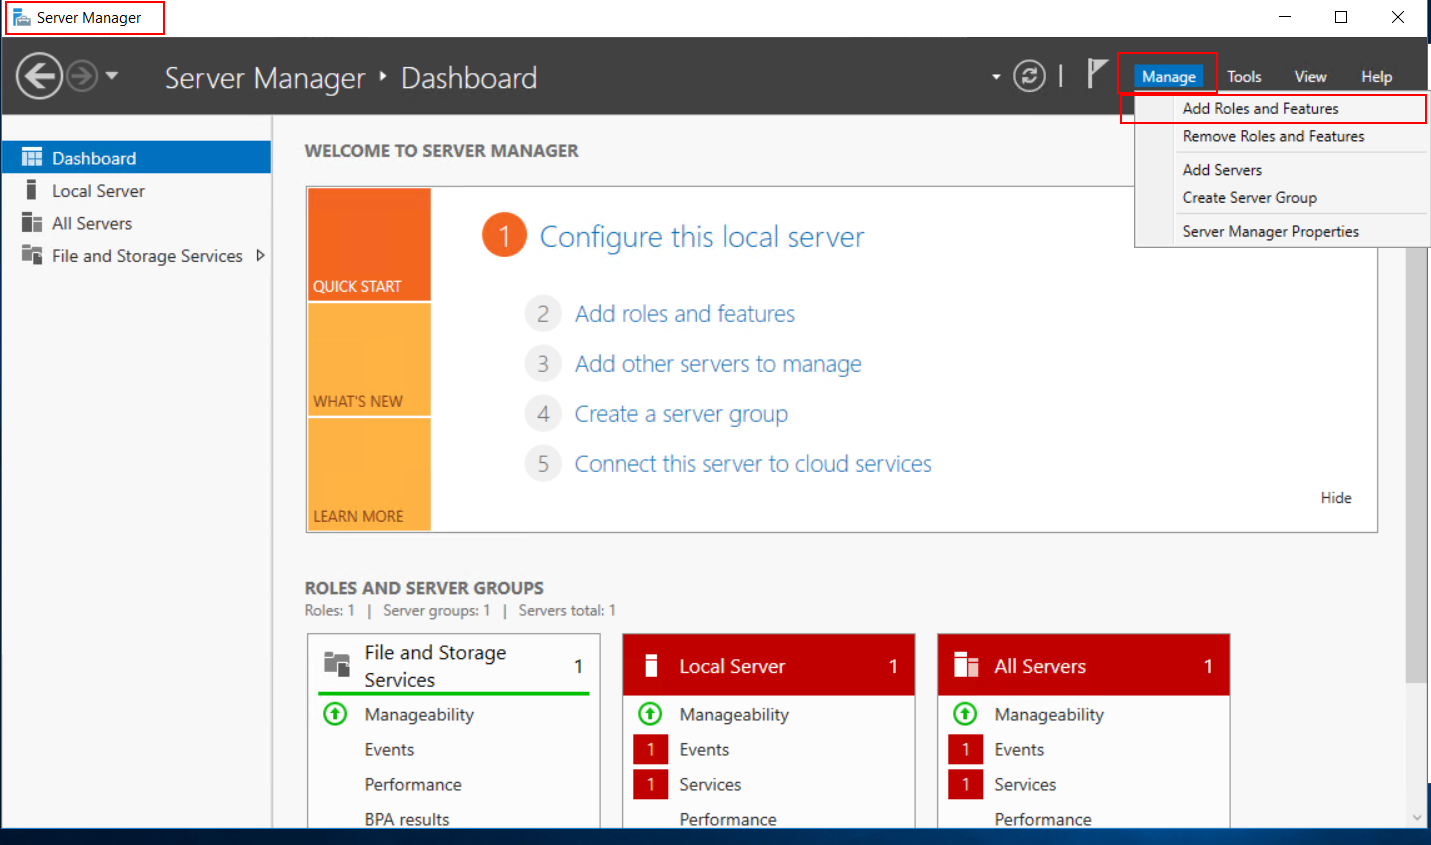Open the Manage menu

[x=1168, y=77]
